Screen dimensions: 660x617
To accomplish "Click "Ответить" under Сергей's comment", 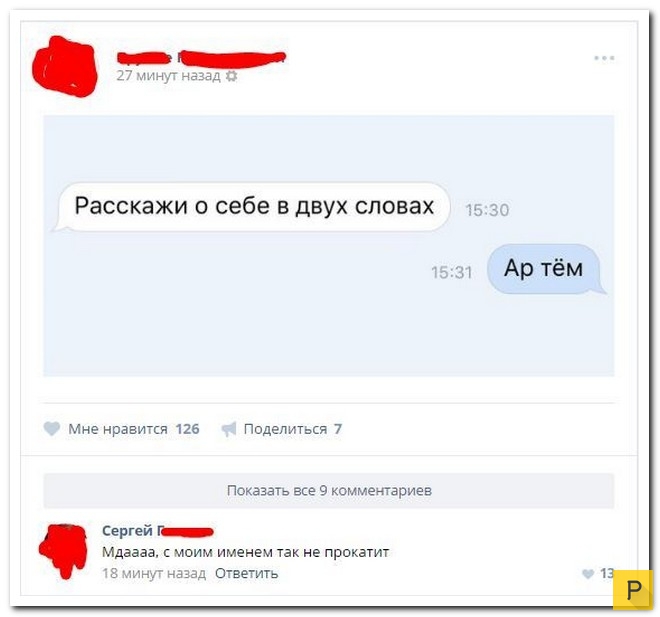I will tap(247, 573).
